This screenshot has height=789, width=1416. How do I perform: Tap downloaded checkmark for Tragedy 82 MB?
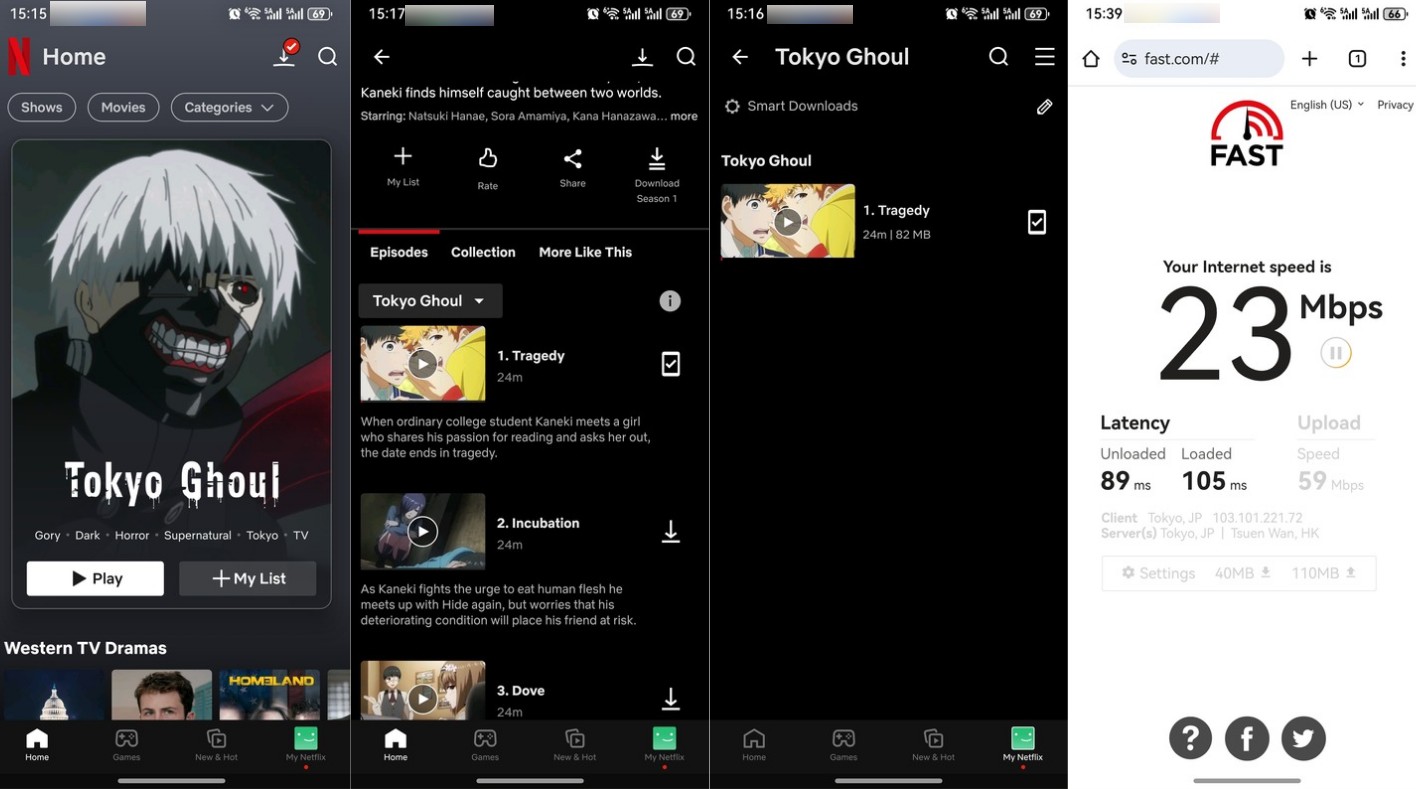click(x=1037, y=222)
